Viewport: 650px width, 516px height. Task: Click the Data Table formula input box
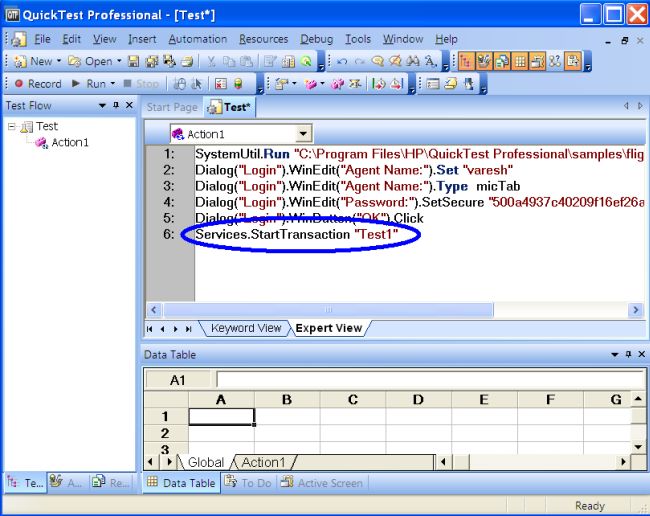tap(430, 380)
